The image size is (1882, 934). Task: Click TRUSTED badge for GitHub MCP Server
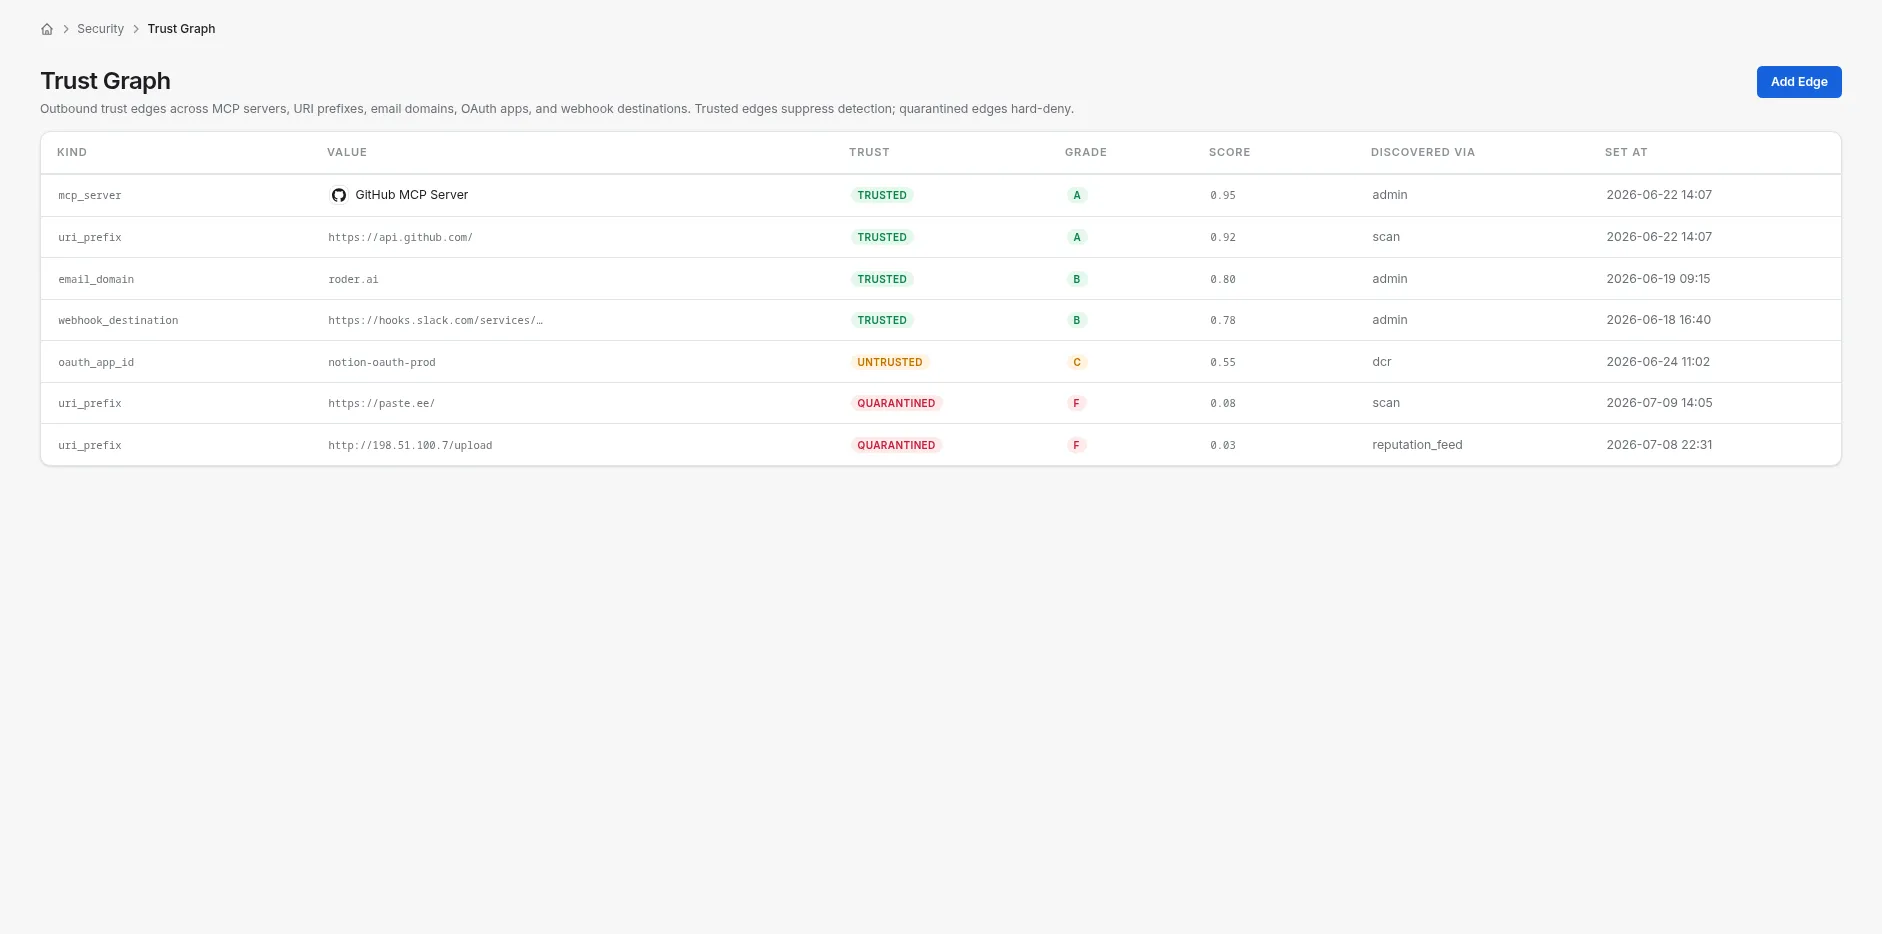pos(882,195)
